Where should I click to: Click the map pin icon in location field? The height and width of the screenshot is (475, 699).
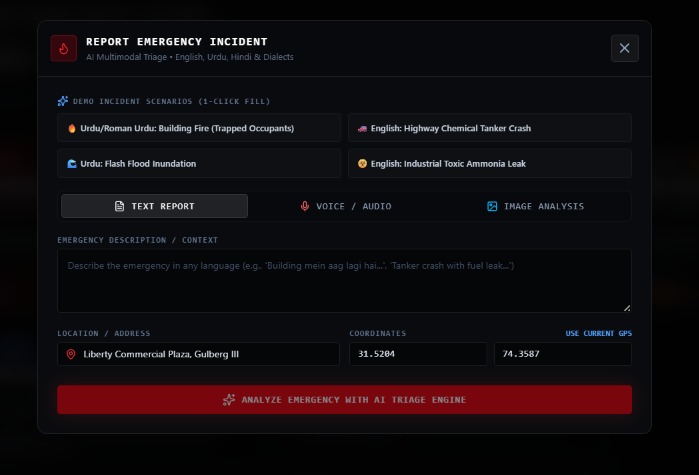click(x=71, y=354)
